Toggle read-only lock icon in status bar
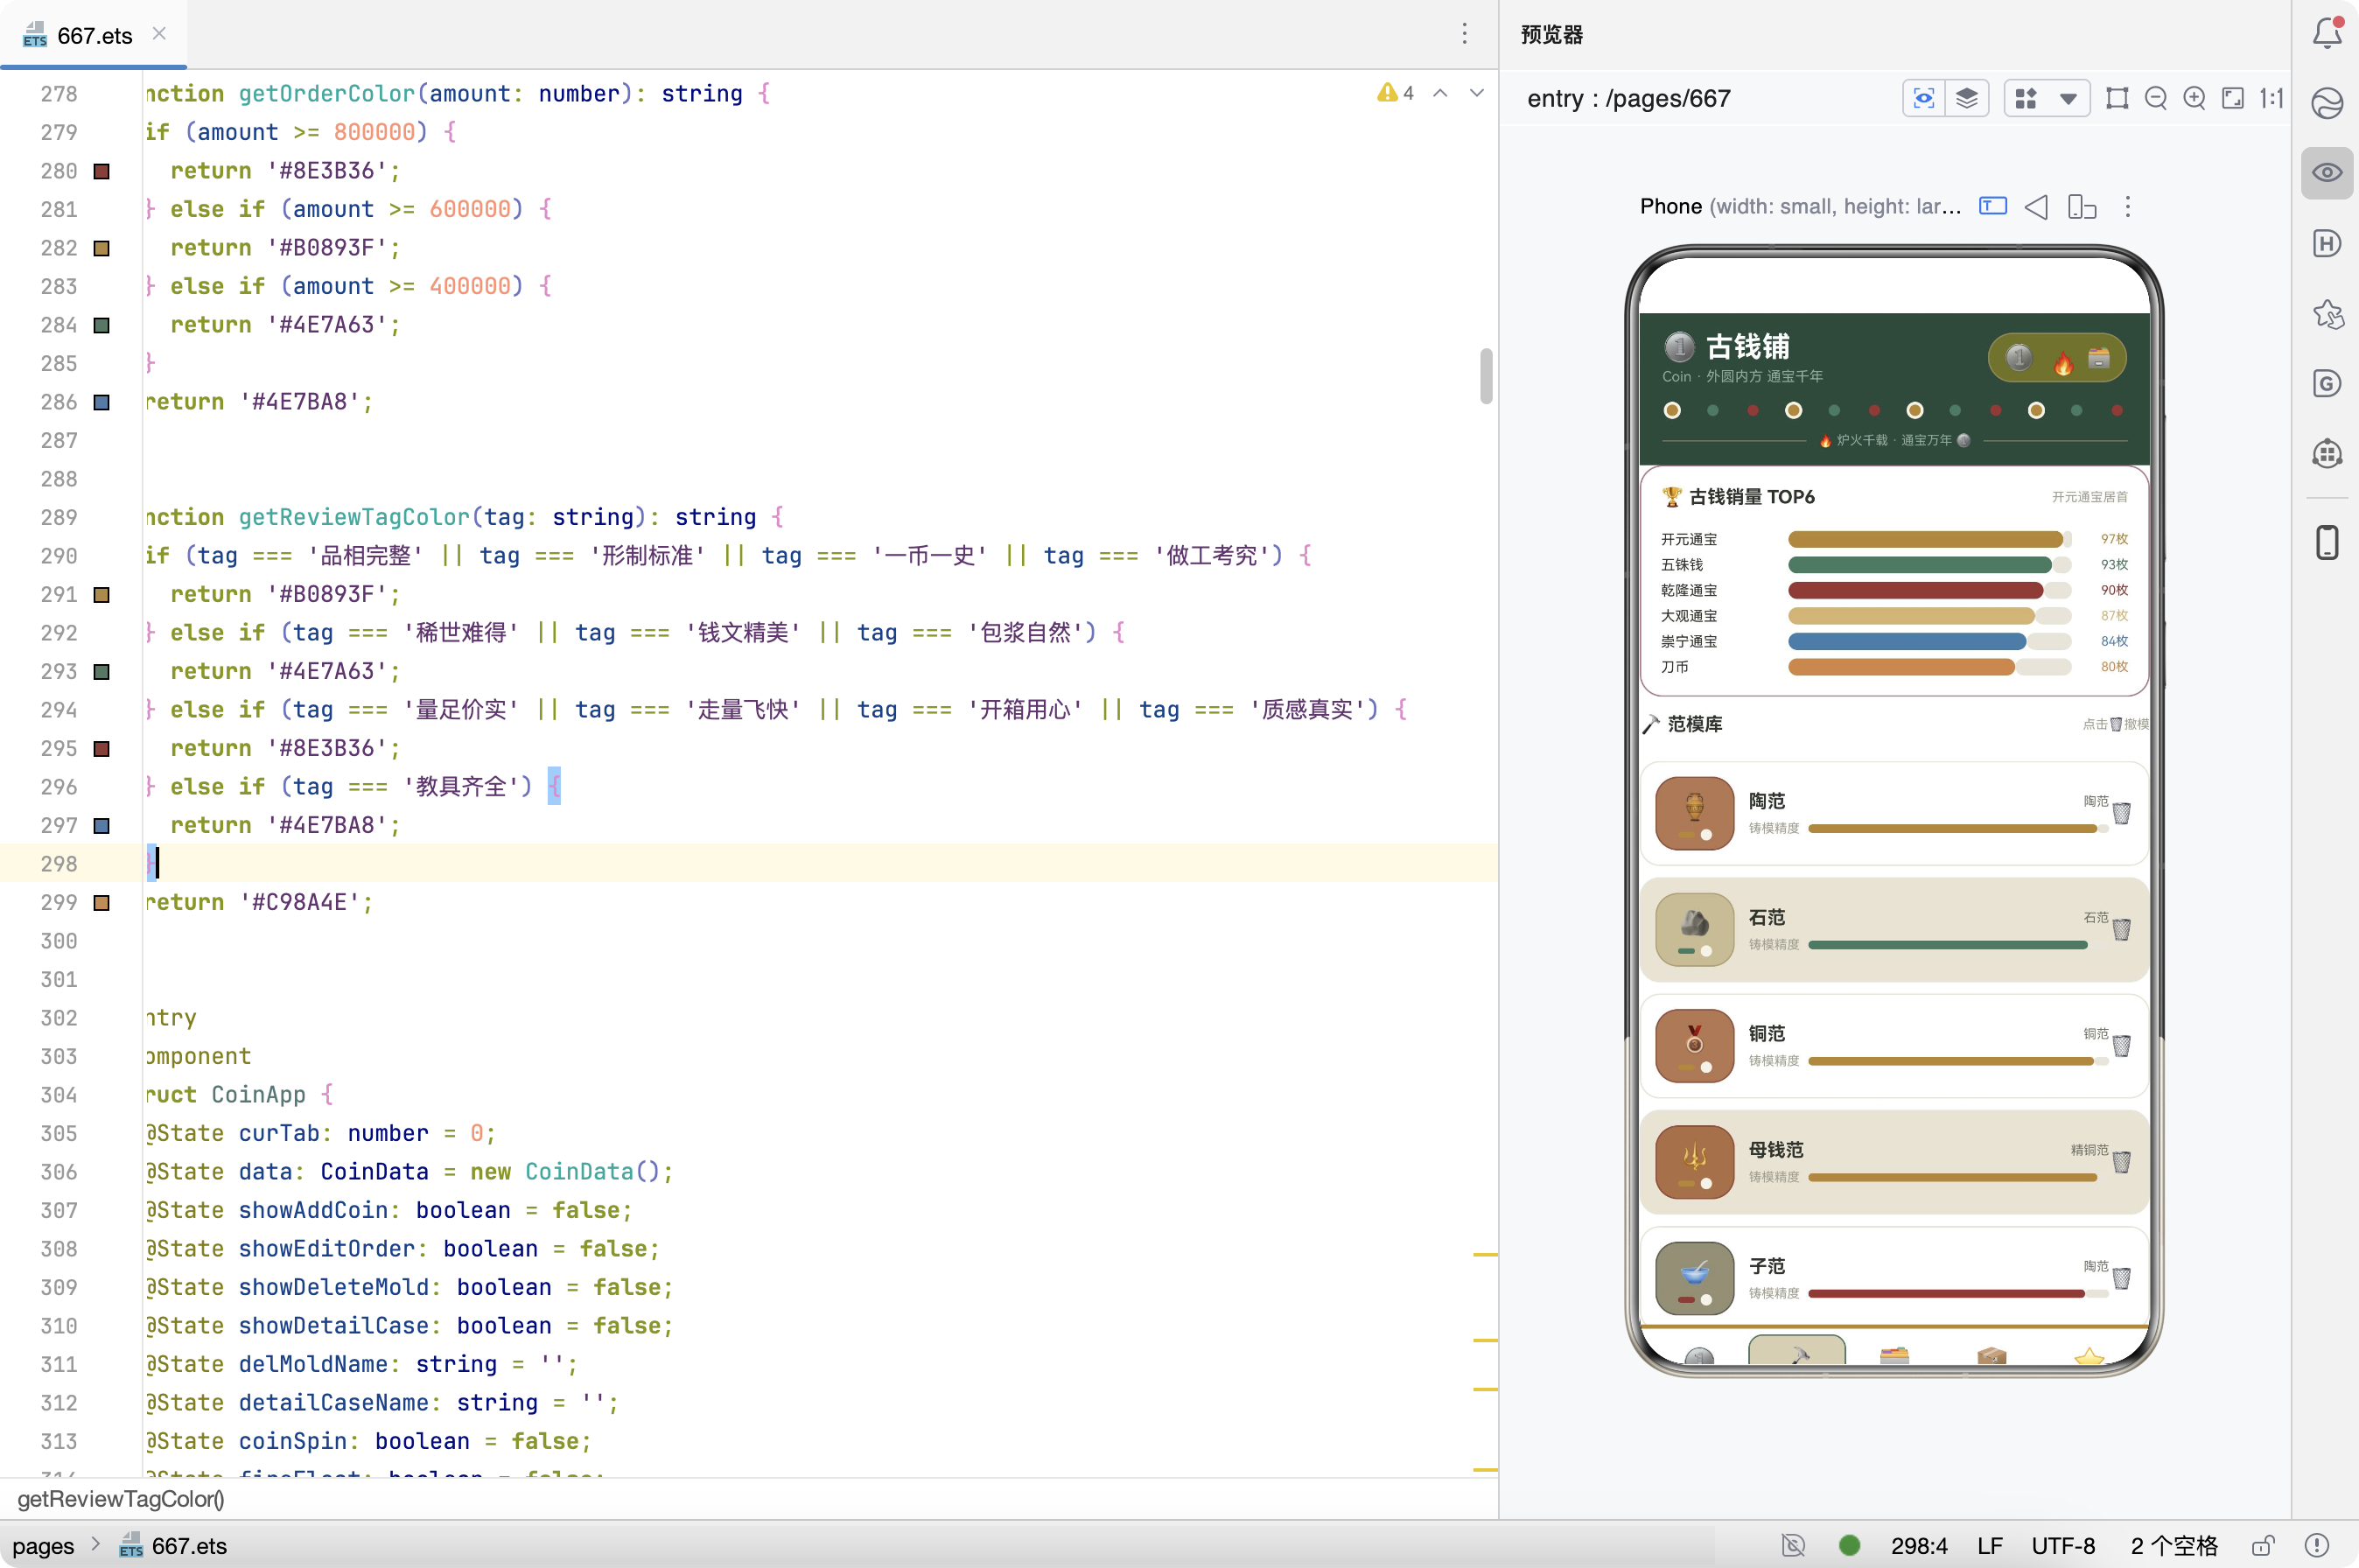This screenshot has height=1568, width=2359. pos(2262,1545)
